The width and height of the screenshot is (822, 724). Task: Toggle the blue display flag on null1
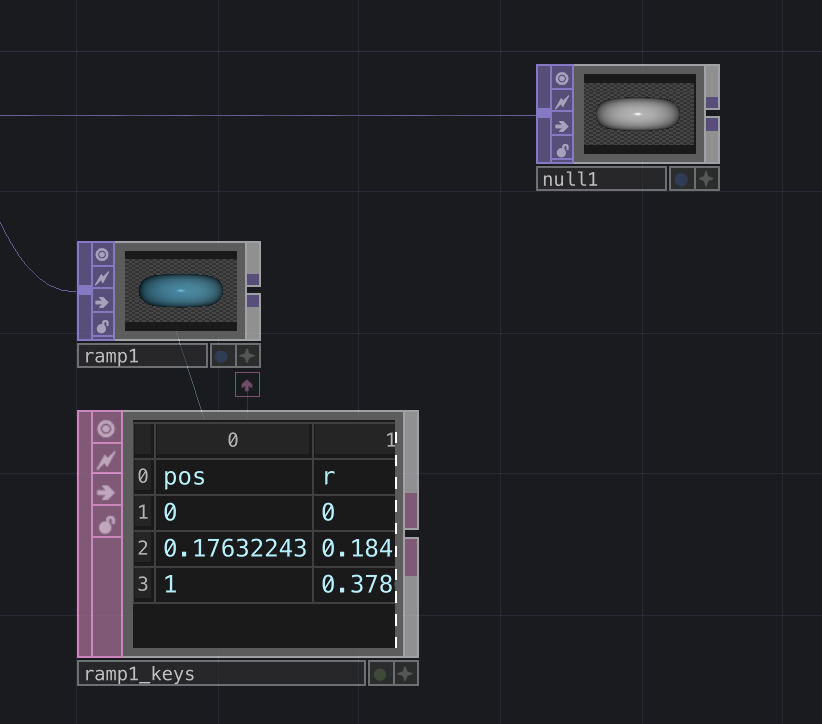(x=681, y=179)
